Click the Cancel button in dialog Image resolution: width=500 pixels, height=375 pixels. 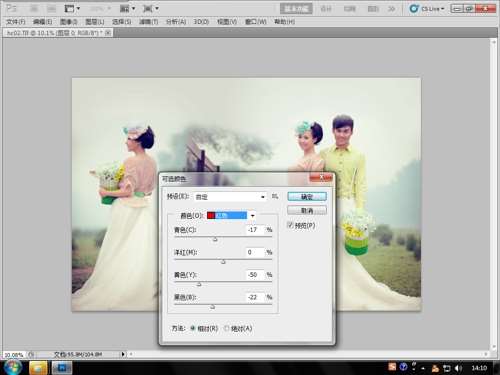click(307, 210)
